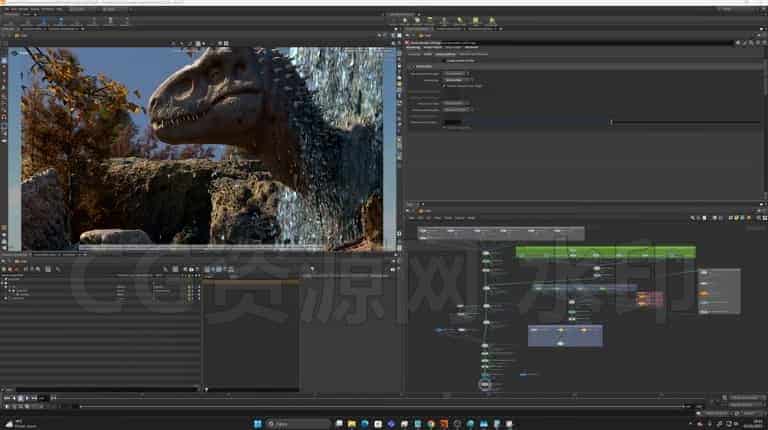Open the Windows Start menu
Viewport: 768px width, 430px height.
tap(258, 424)
